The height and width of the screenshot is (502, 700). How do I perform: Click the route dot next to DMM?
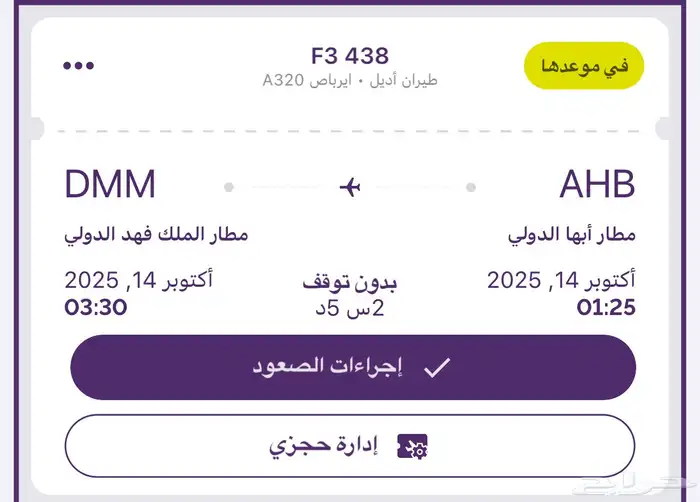point(229,187)
